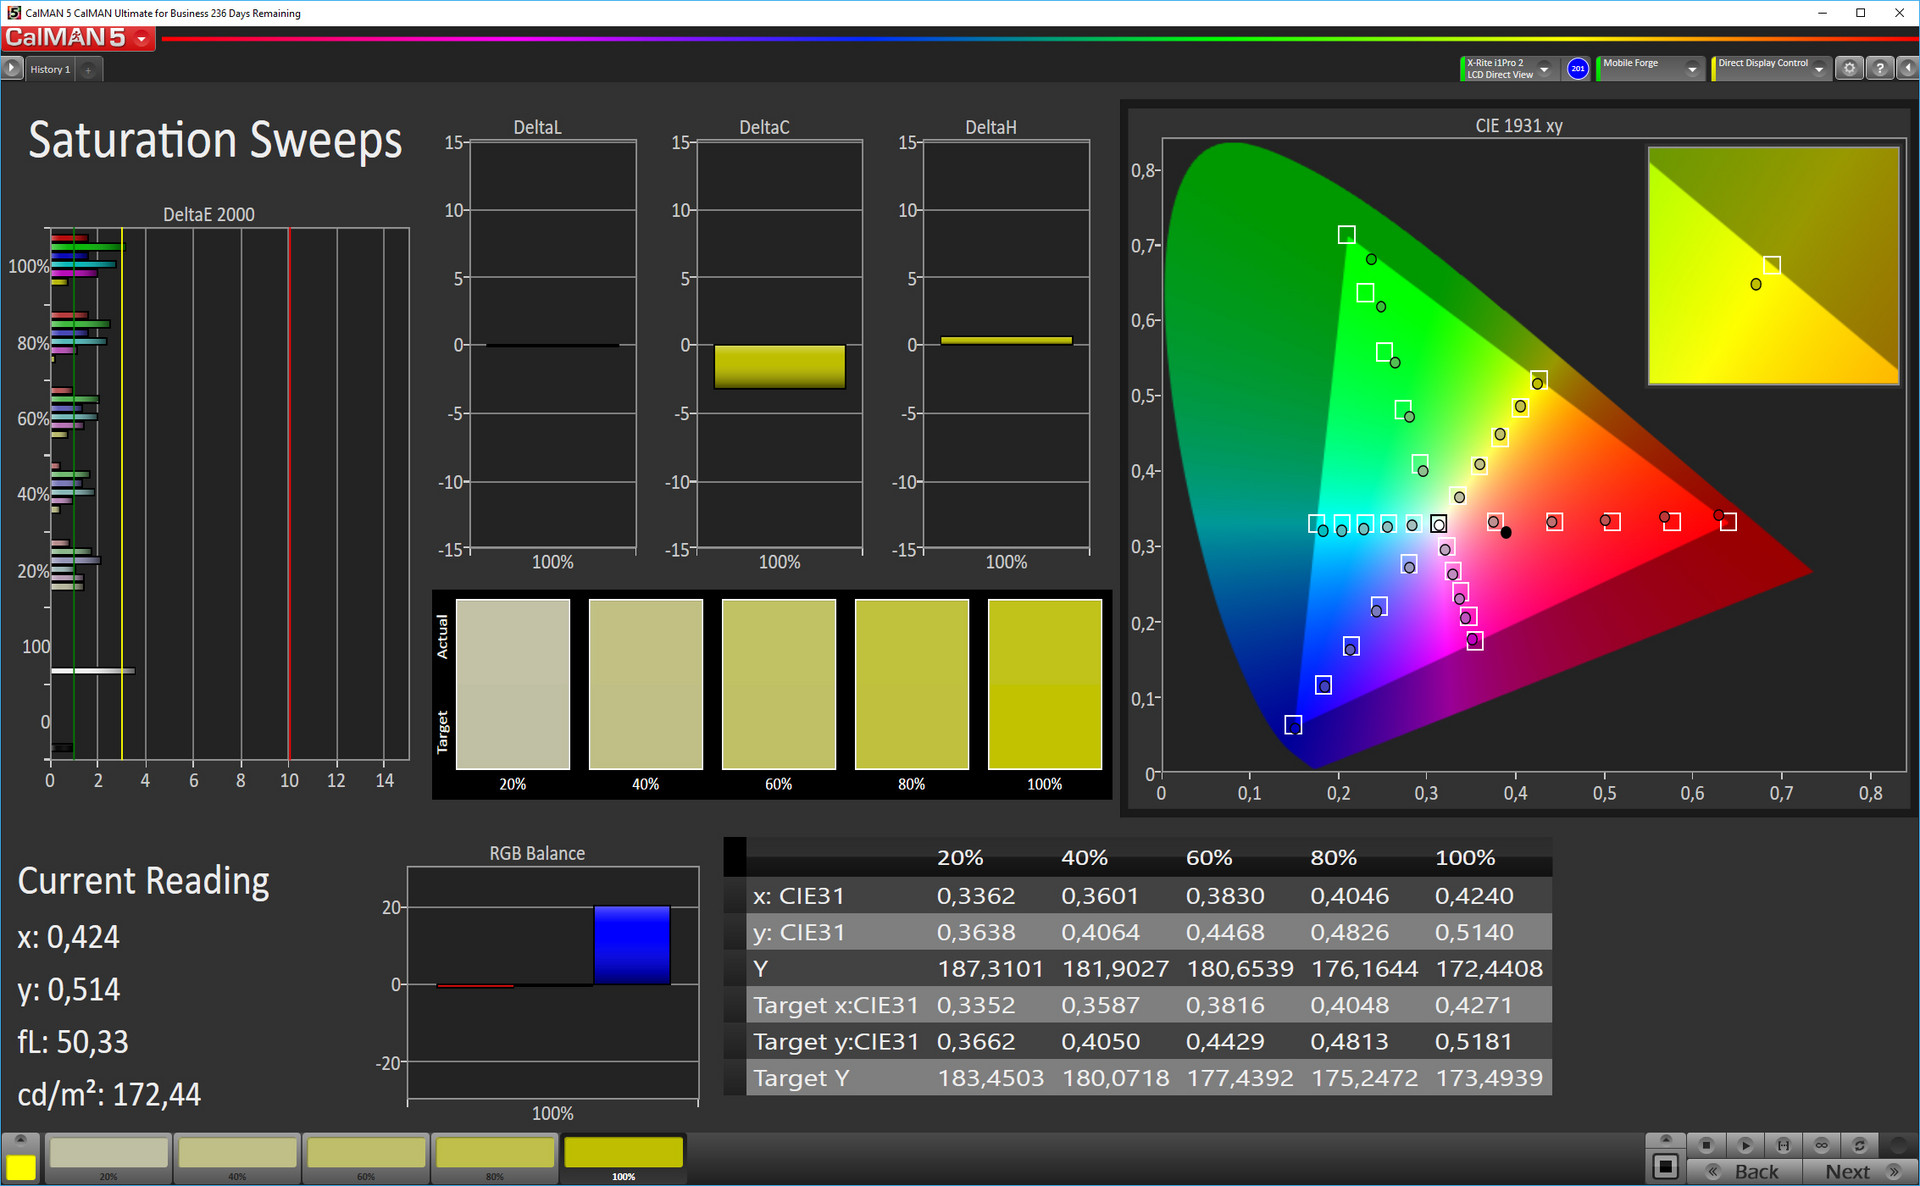
Task: Click the value 172,4408 in Y row
Action: tap(1489, 969)
